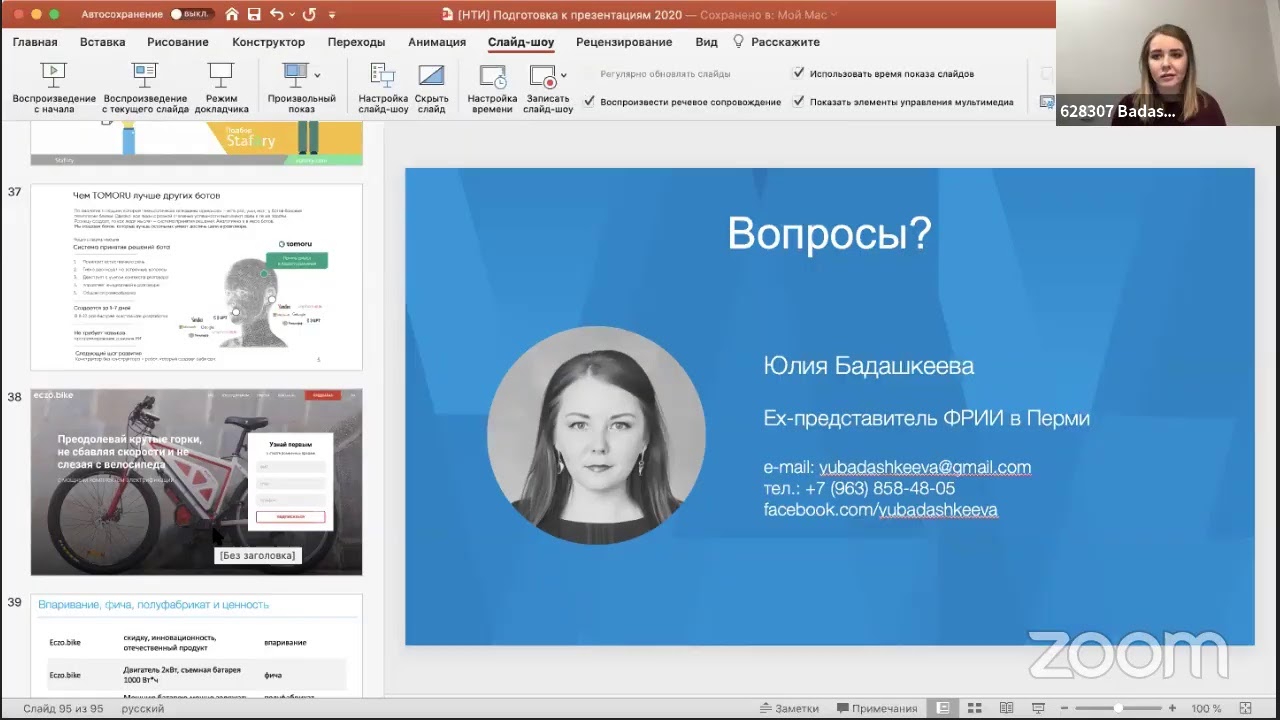Image resolution: width=1280 pixels, height=720 pixels.
Task: Click the zoom level 100 % value
Action: [x=1206, y=708]
